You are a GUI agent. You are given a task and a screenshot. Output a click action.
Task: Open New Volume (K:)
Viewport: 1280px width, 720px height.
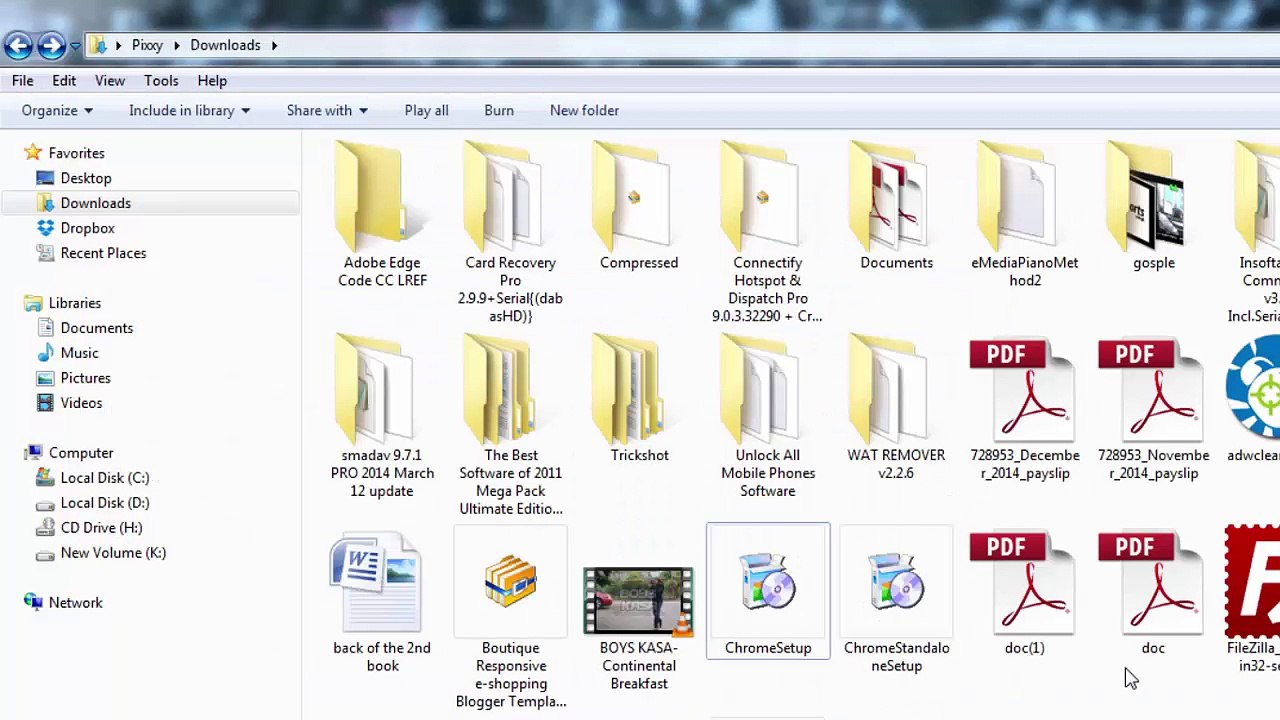tap(100, 553)
